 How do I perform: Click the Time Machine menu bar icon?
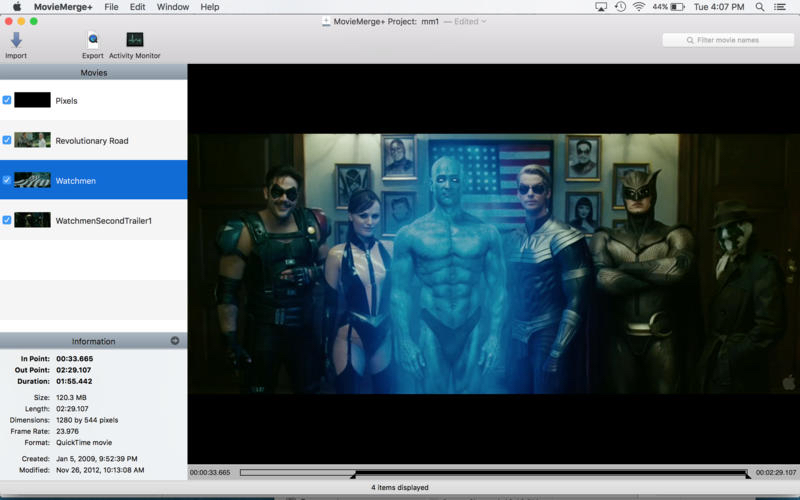[x=620, y=7]
